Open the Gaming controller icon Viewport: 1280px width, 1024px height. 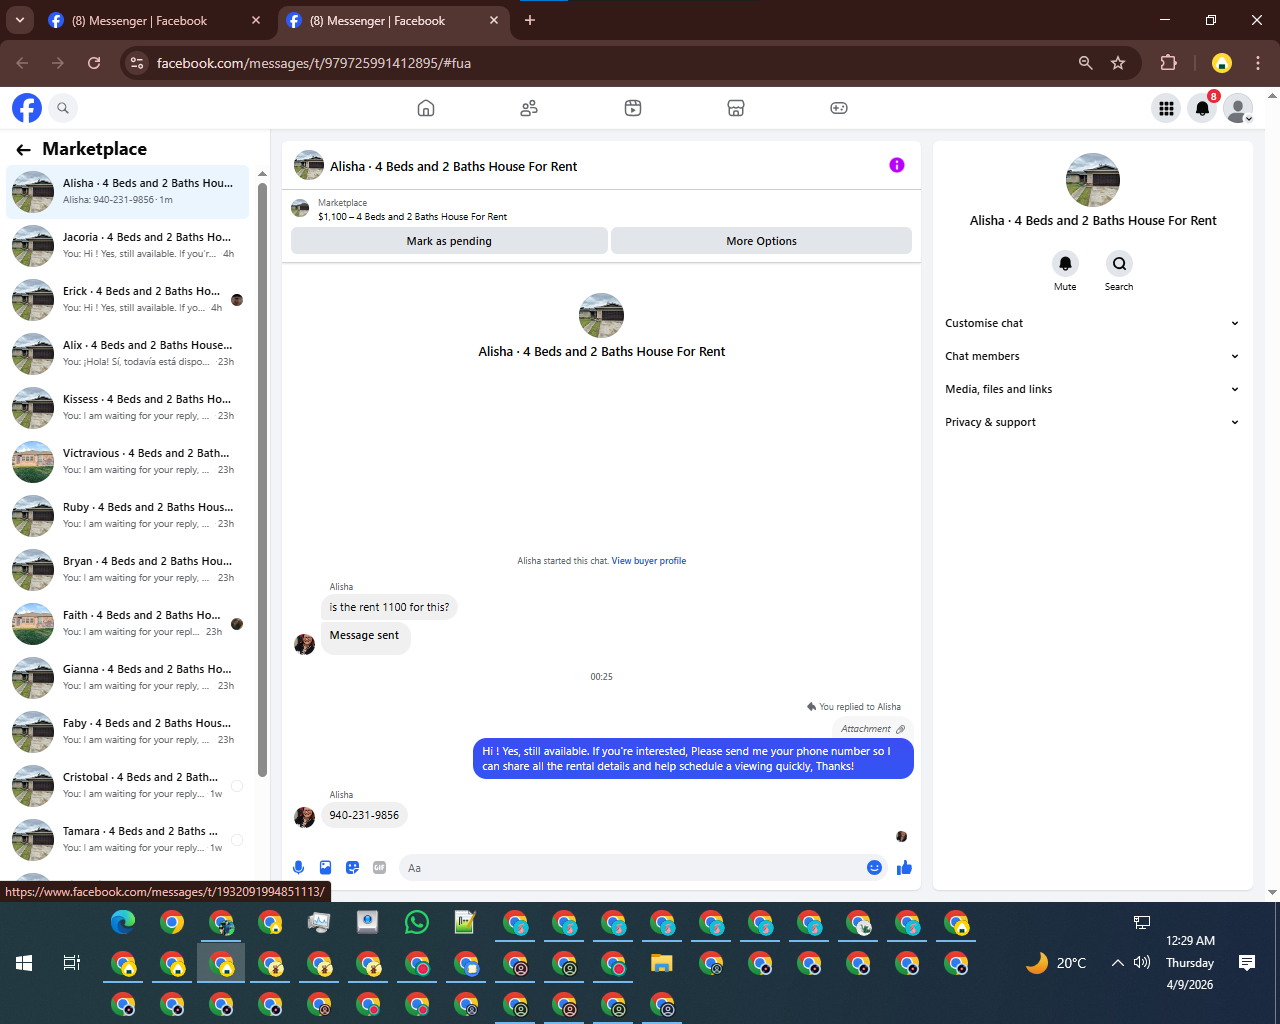pyautogui.click(x=839, y=108)
